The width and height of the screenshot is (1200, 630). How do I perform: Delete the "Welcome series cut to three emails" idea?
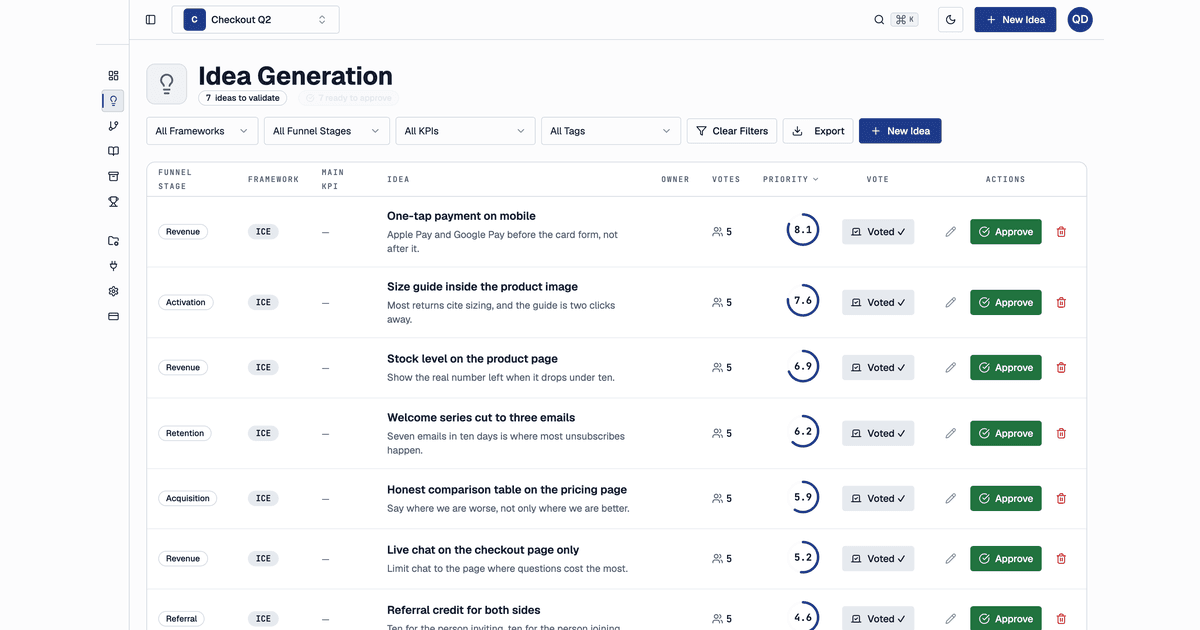click(x=1061, y=433)
